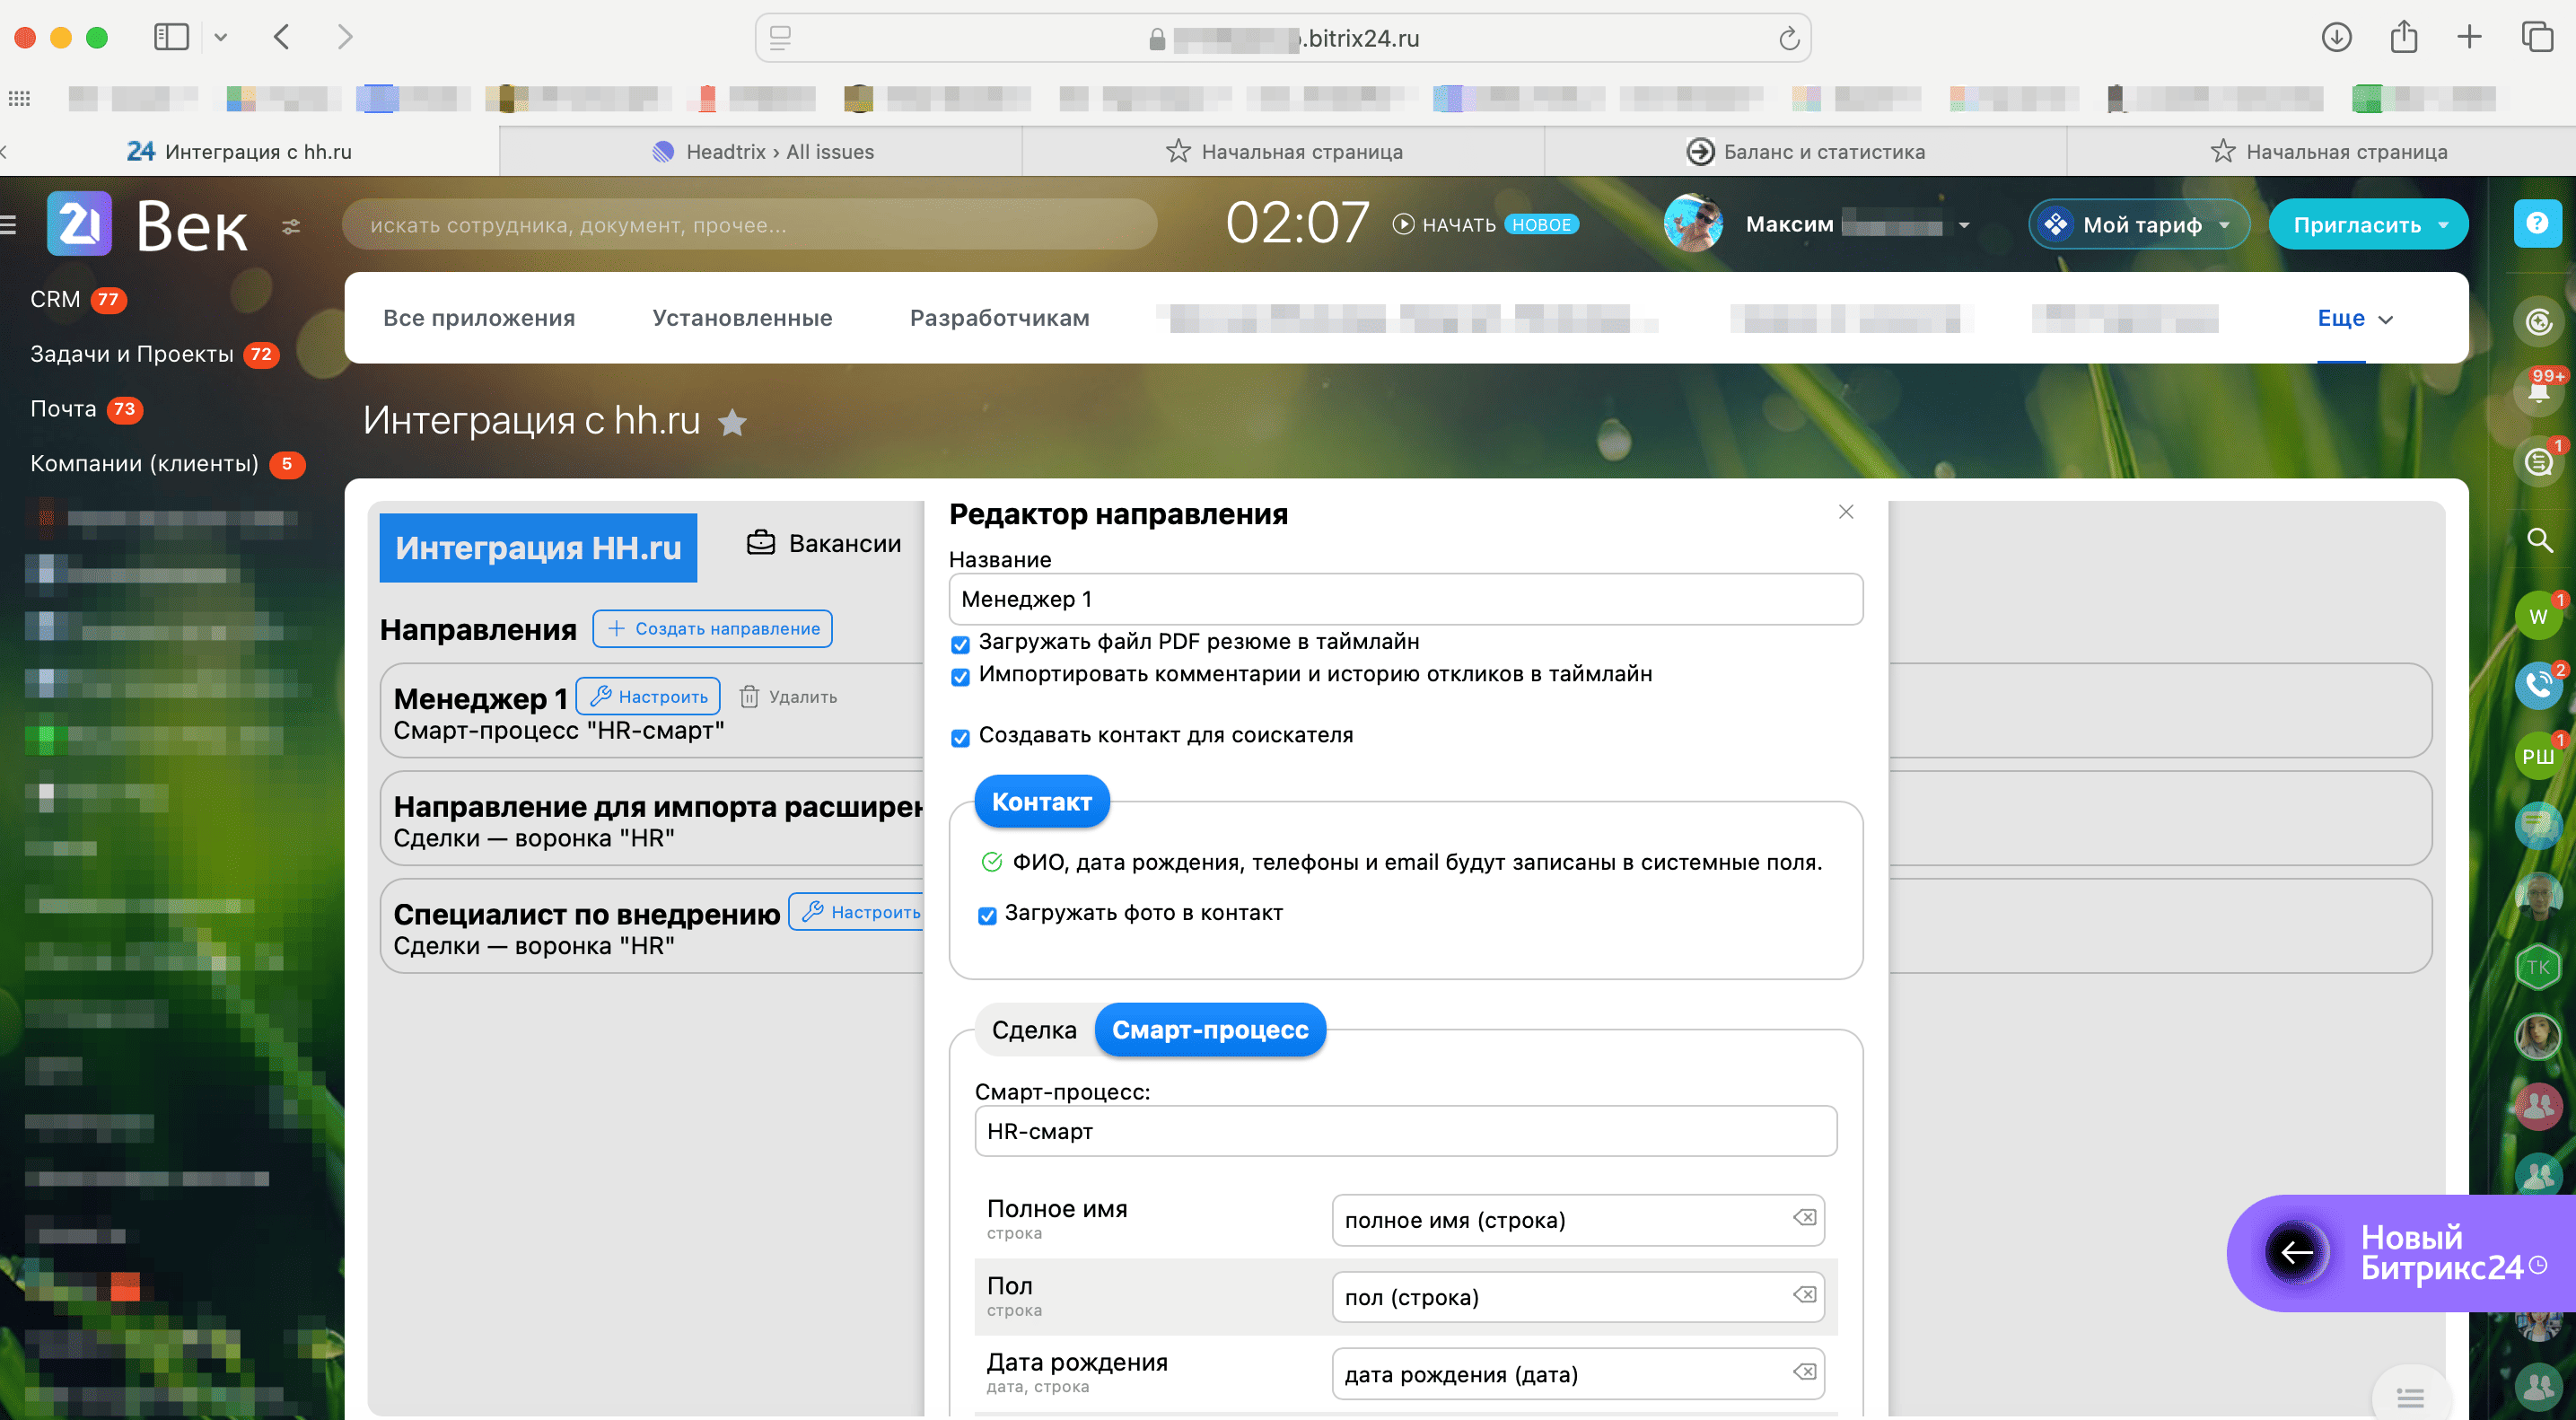Clear the 'пол (строка)' field mapping
Viewport: 2576px width, 1420px height.
(x=1804, y=1295)
